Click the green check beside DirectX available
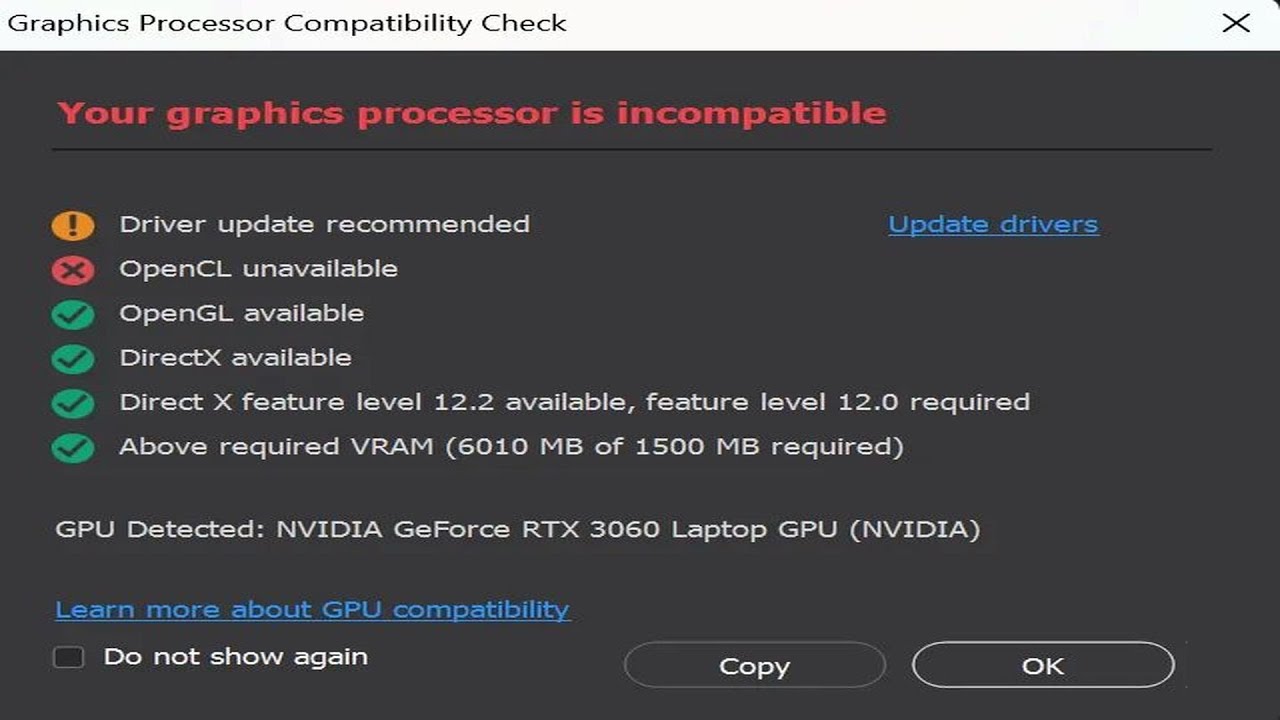The height and width of the screenshot is (720, 1280). [73, 358]
